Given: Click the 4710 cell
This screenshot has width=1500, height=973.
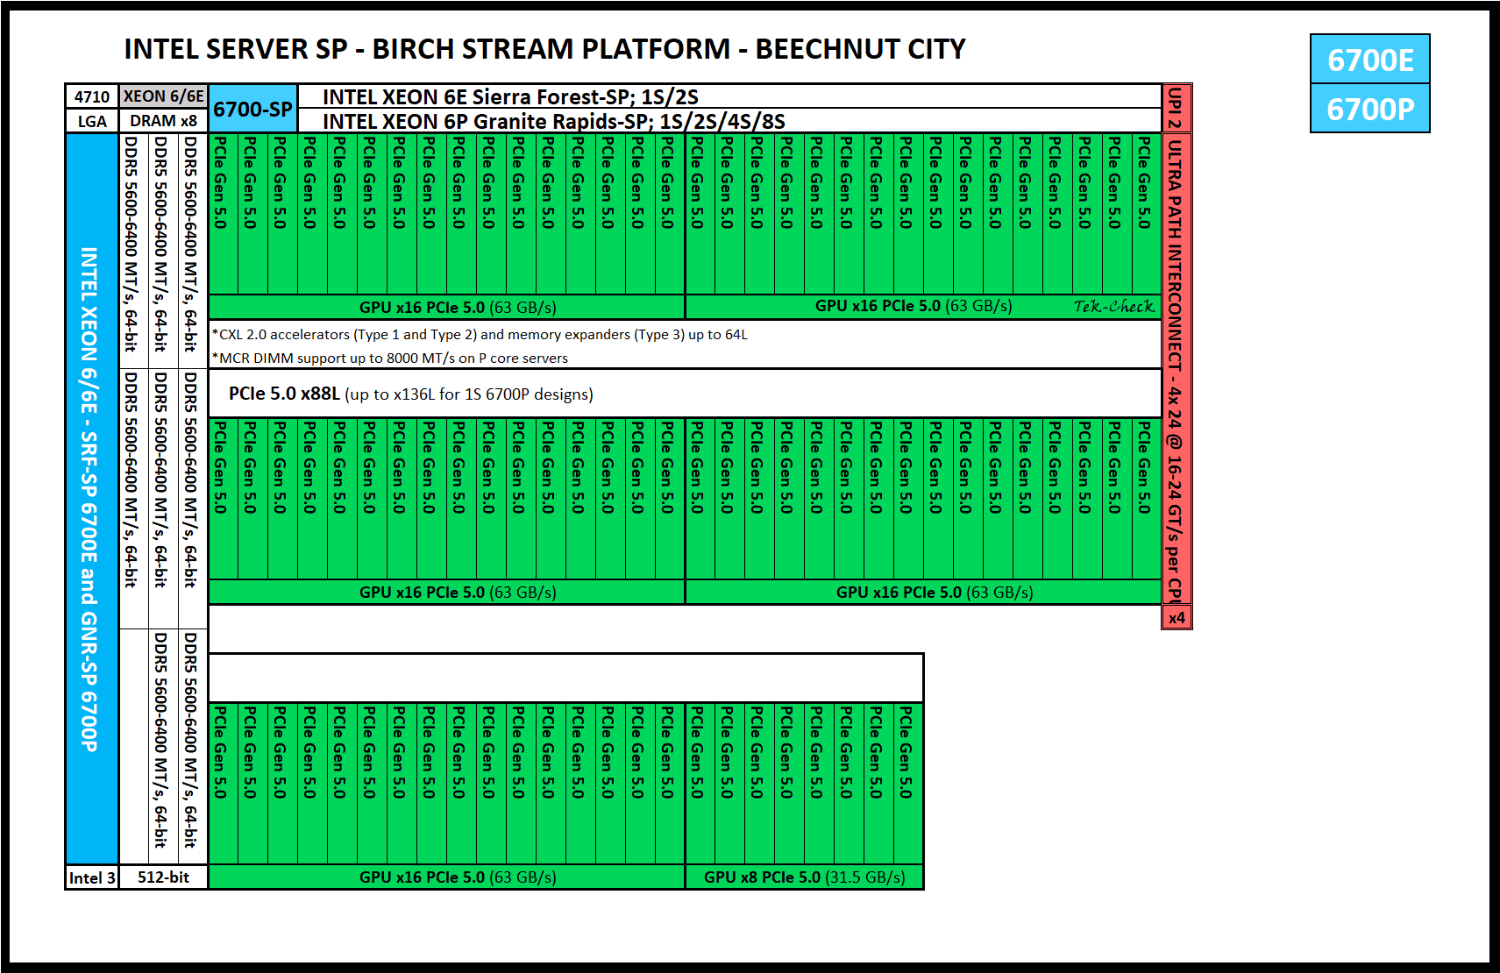Looking at the screenshot, I should [x=92, y=96].
